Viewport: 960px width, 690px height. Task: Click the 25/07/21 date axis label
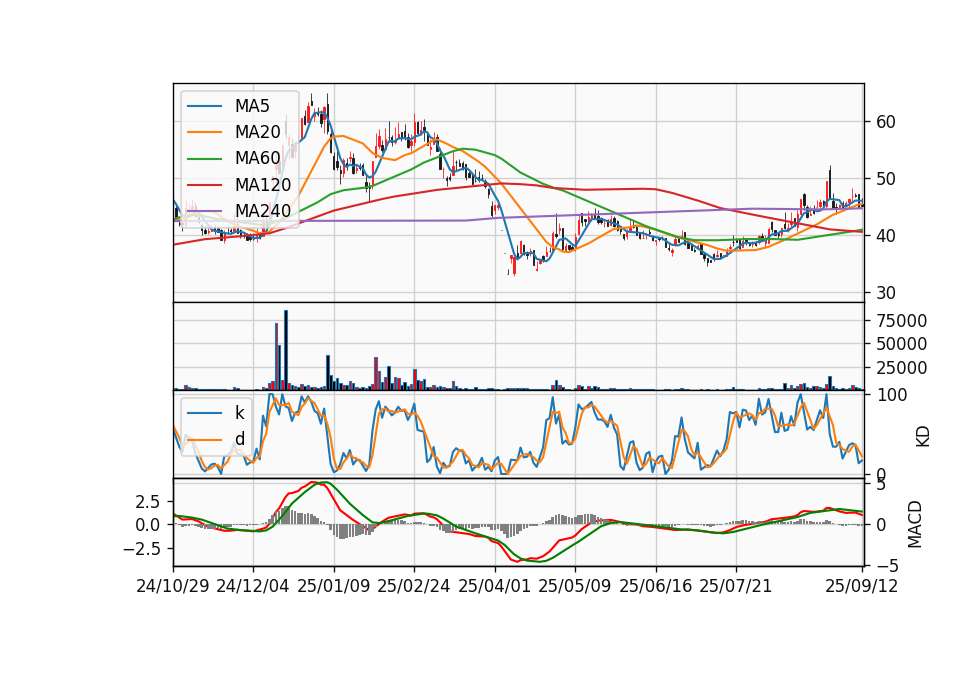[735, 586]
